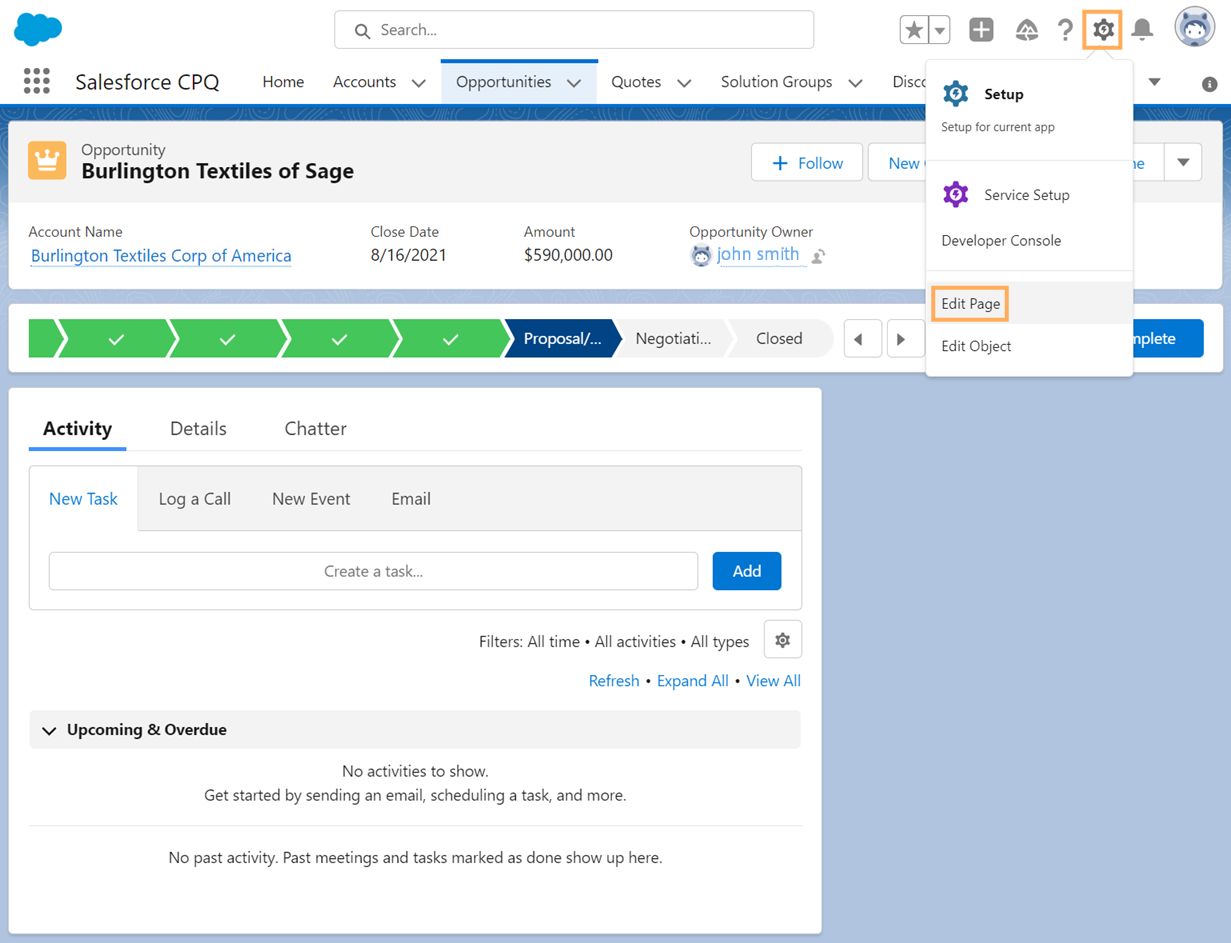This screenshot has height=943, width=1231.
Task: Select the New Event tab
Action: [311, 499]
